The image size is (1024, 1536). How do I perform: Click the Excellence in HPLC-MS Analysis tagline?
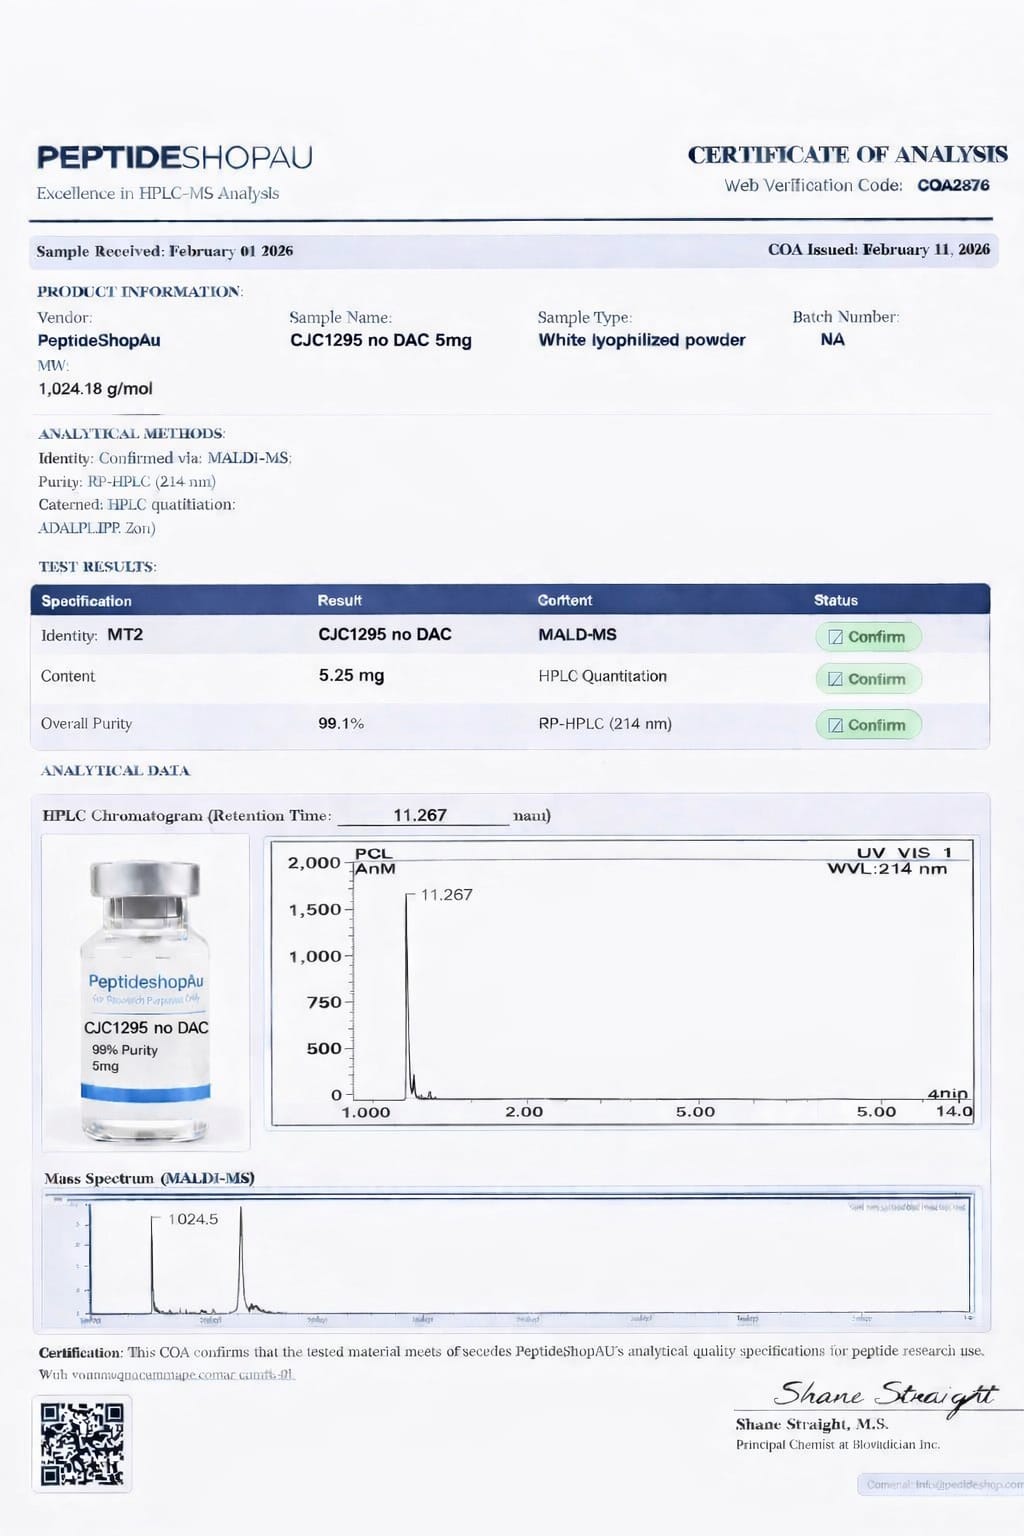click(158, 193)
